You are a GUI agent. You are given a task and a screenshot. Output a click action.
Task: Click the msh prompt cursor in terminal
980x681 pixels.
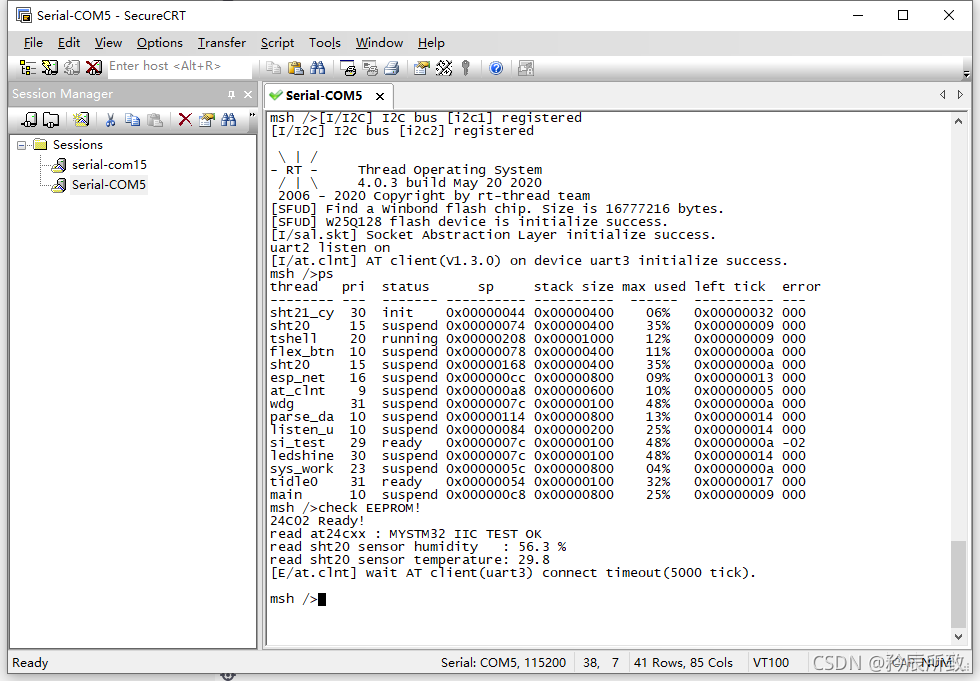coord(322,599)
